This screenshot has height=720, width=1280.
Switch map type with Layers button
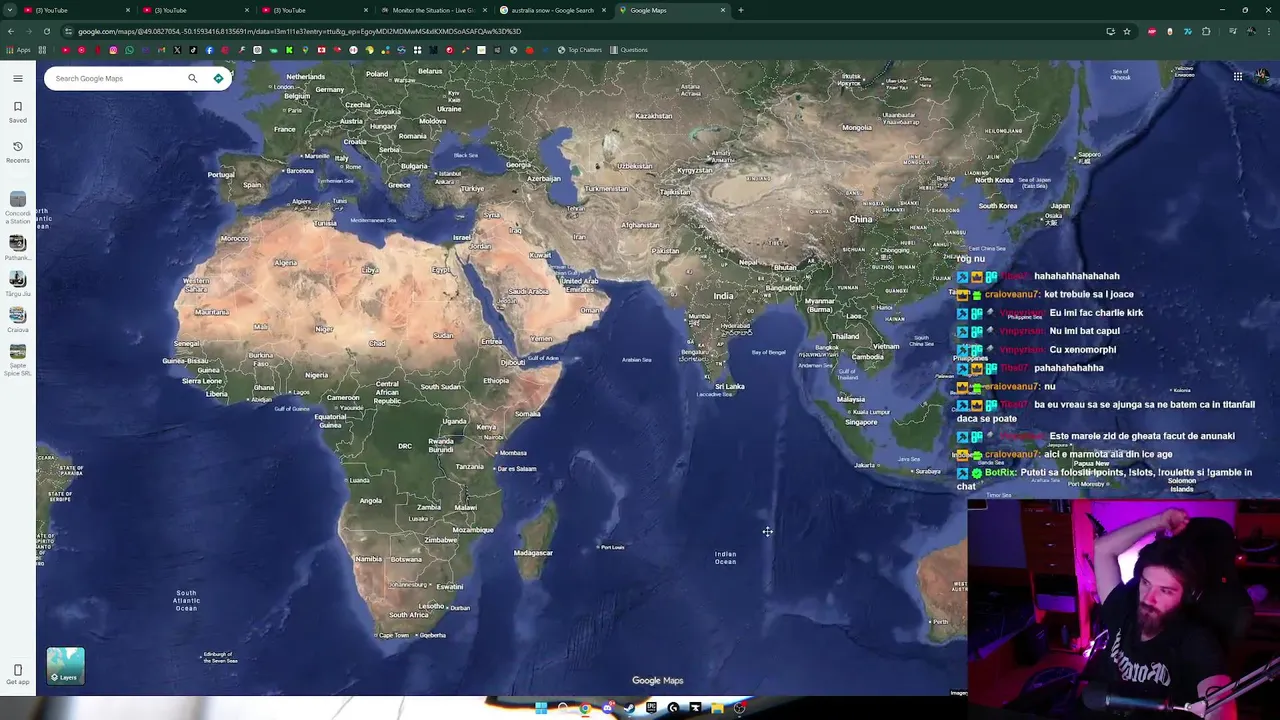pos(66,666)
